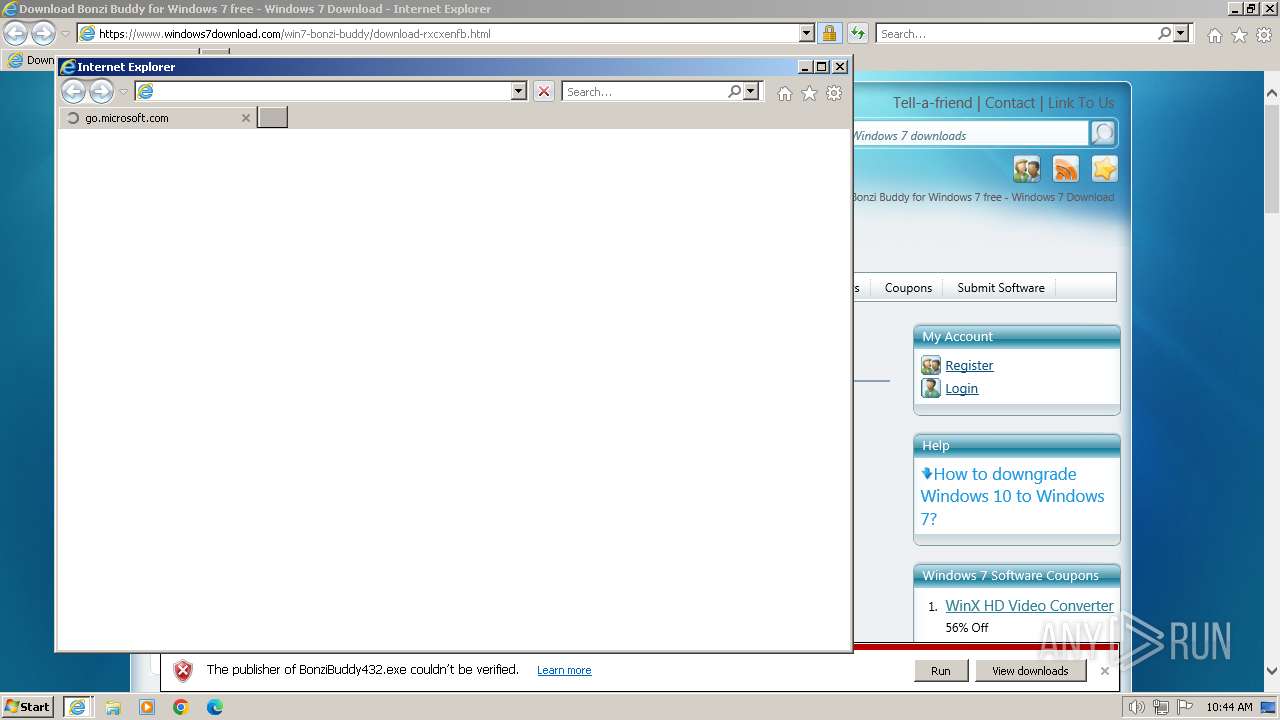Click the Action Center flag tray icon
The image size is (1280, 720).
coord(1185,707)
